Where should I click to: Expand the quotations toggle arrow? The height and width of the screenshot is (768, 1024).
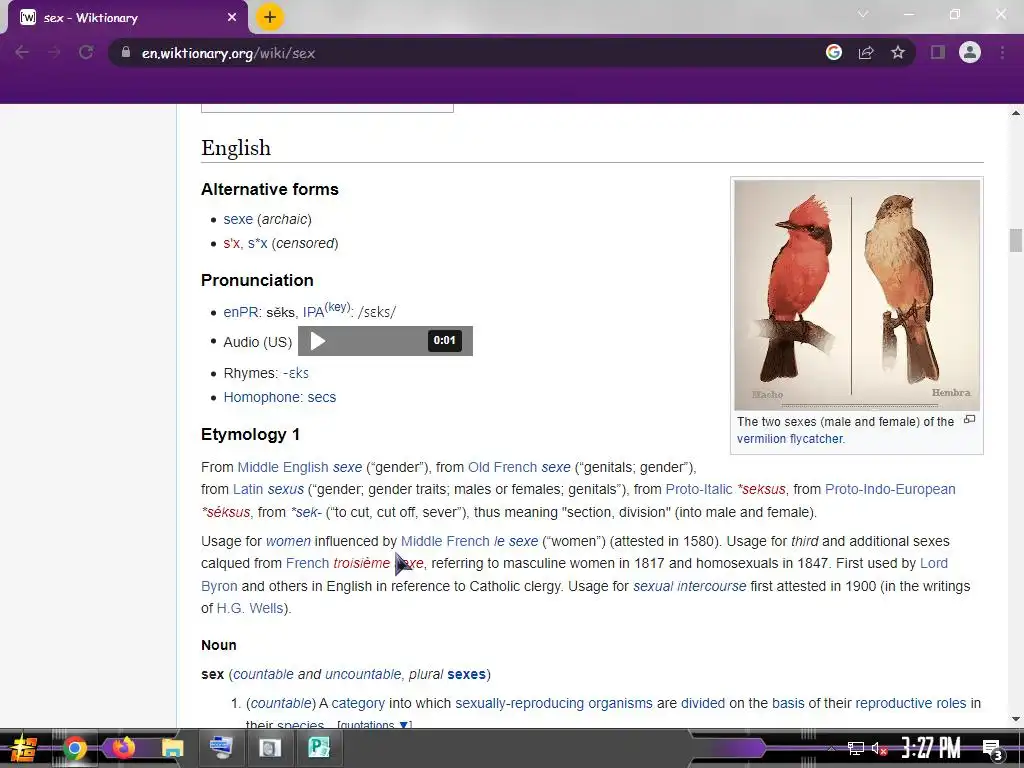click(404, 724)
